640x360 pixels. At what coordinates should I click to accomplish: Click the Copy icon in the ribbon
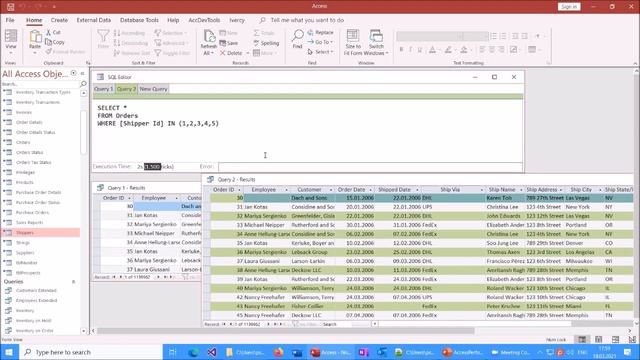point(48,42)
